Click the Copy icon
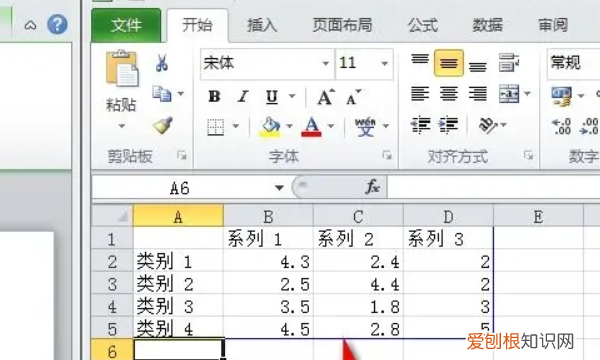Image resolution: width=600 pixels, height=360 pixels. (x=161, y=93)
